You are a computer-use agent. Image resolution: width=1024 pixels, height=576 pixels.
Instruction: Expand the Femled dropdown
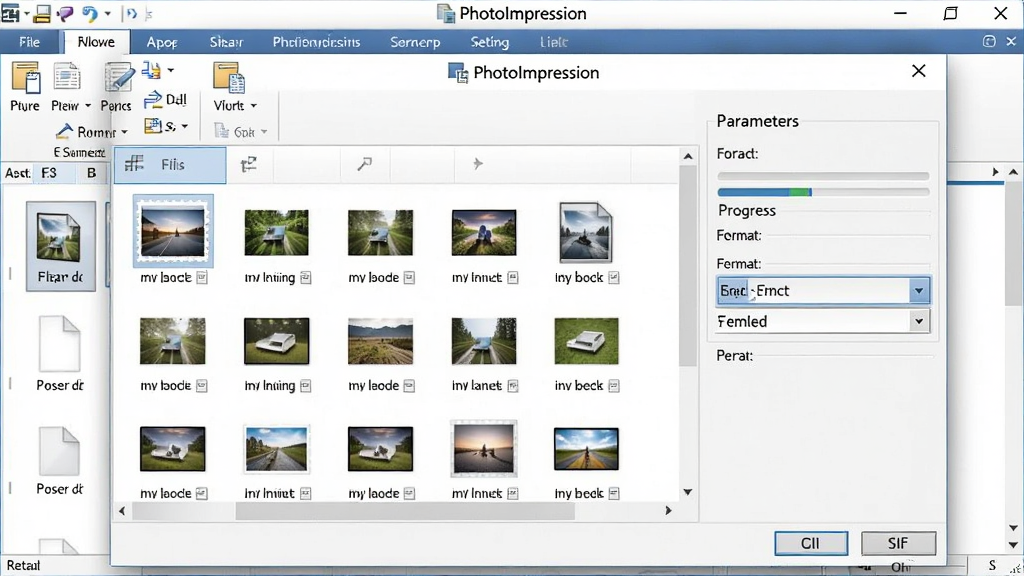919,321
